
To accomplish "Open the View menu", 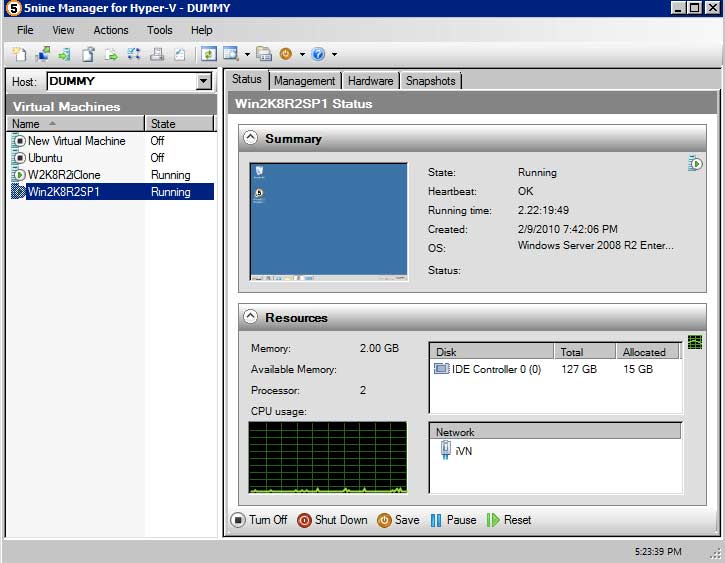I will pyautogui.click(x=63, y=30).
